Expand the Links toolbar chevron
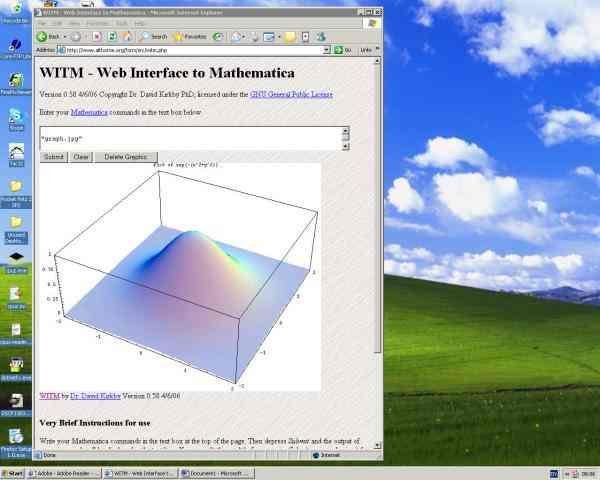Image resolution: width=600 pixels, height=480 pixels. 377,49
